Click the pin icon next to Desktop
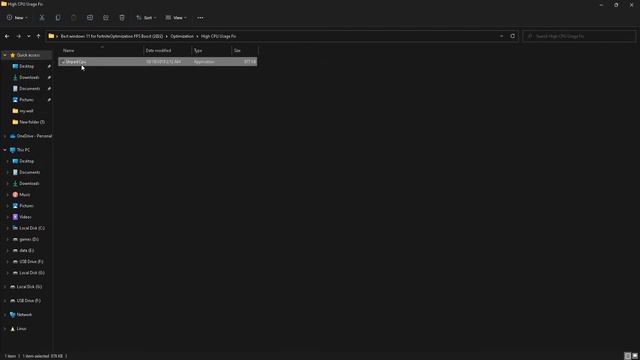The width and height of the screenshot is (640, 360). click(49, 66)
